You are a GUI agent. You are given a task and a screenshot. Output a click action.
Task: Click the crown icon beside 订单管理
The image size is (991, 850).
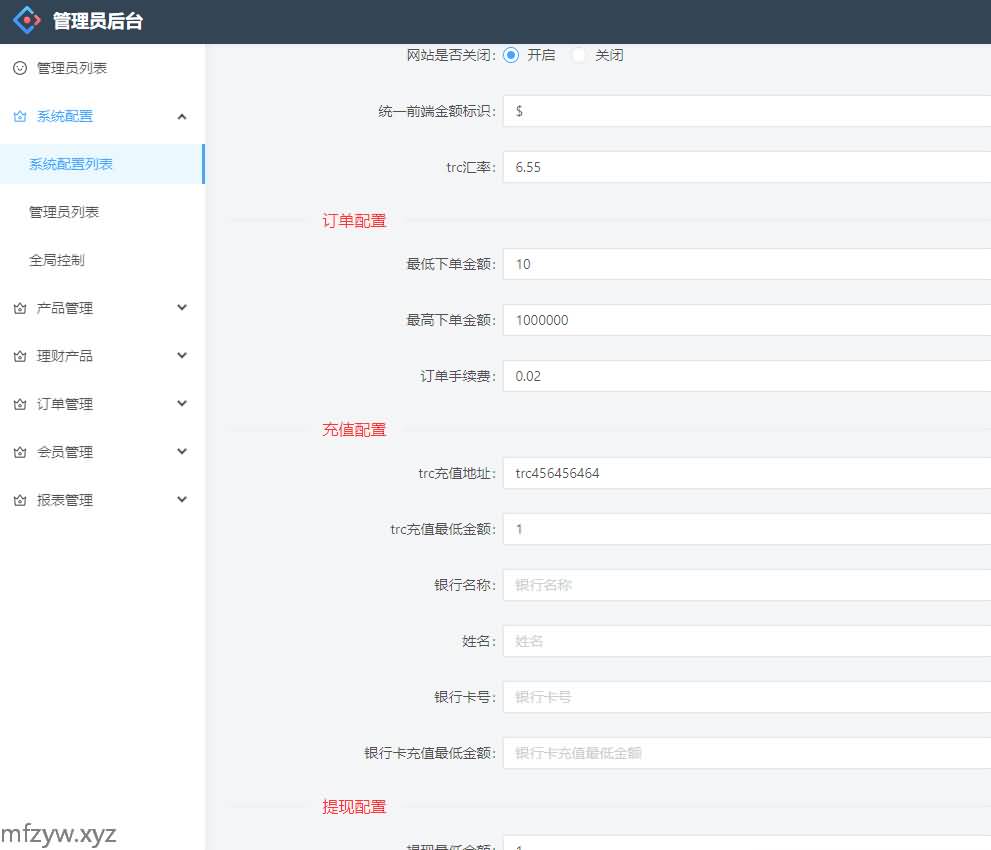pyautogui.click(x=19, y=404)
